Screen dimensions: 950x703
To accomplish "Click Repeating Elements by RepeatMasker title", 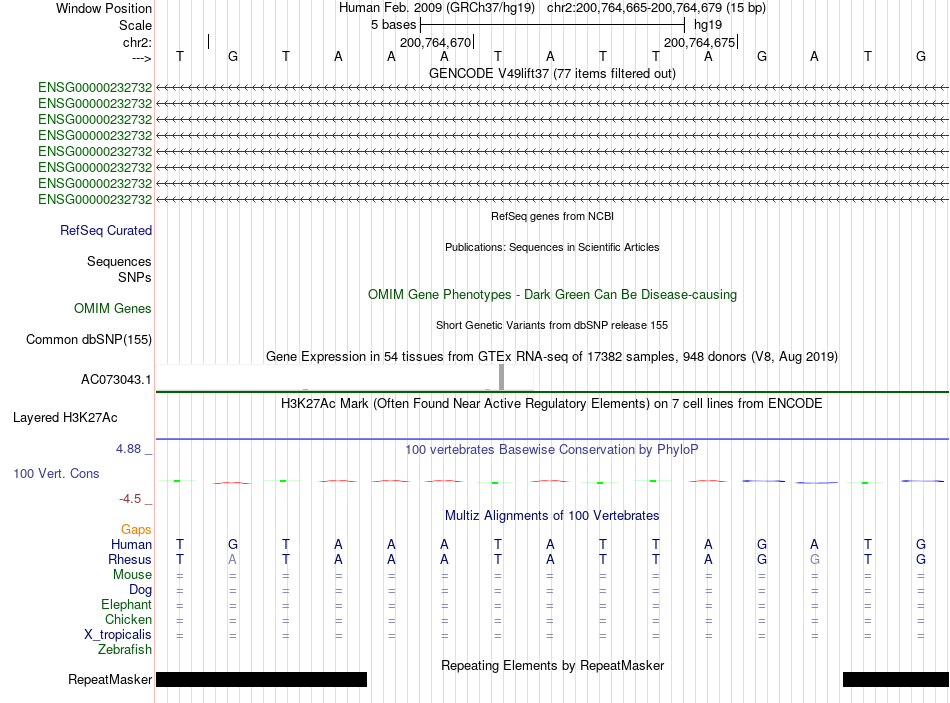I will (x=552, y=665).
